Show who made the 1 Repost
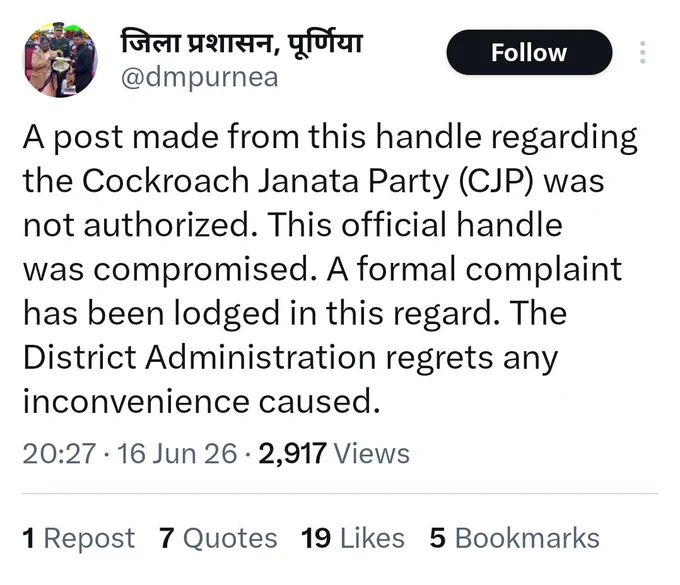The image size is (680, 585). [78, 538]
